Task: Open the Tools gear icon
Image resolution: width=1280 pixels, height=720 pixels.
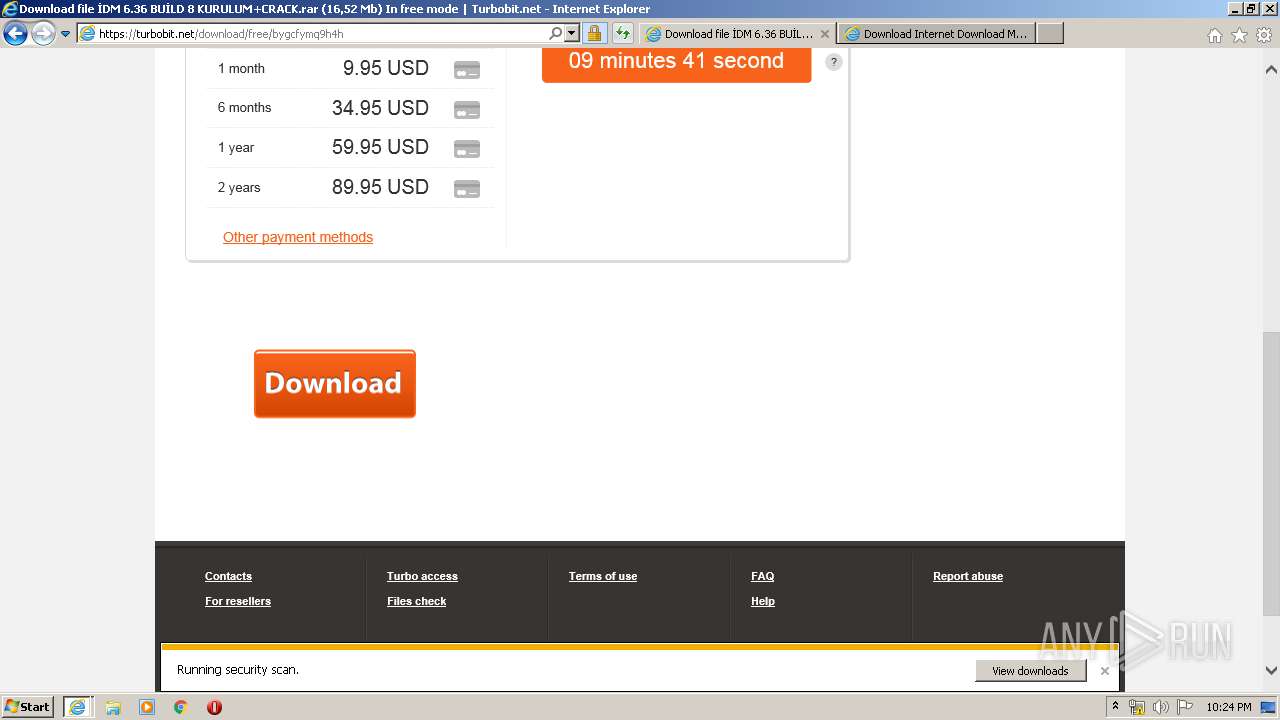Action: coord(1264,35)
